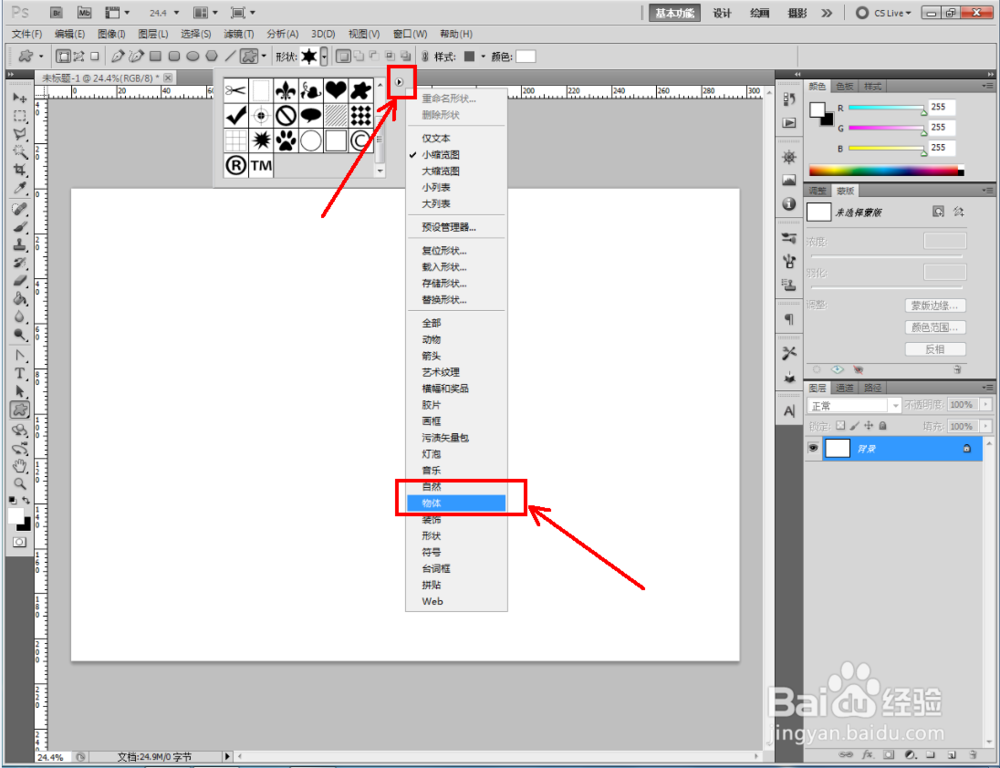Enable Fill Pixels mode in options bar
This screenshot has height=768, width=1000.
(94, 56)
